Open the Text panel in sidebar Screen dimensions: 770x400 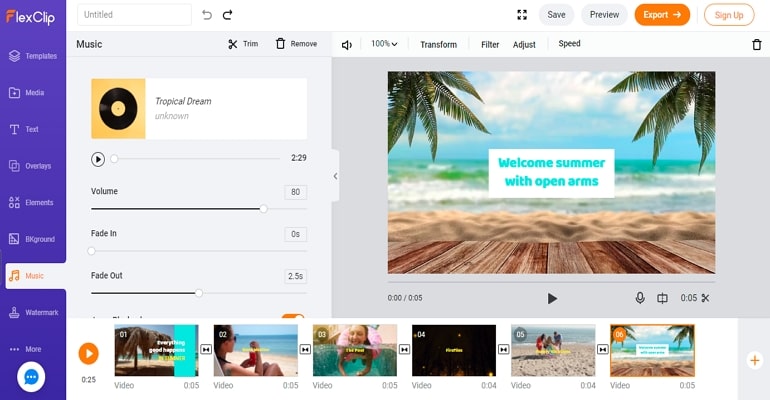click(x=24, y=129)
